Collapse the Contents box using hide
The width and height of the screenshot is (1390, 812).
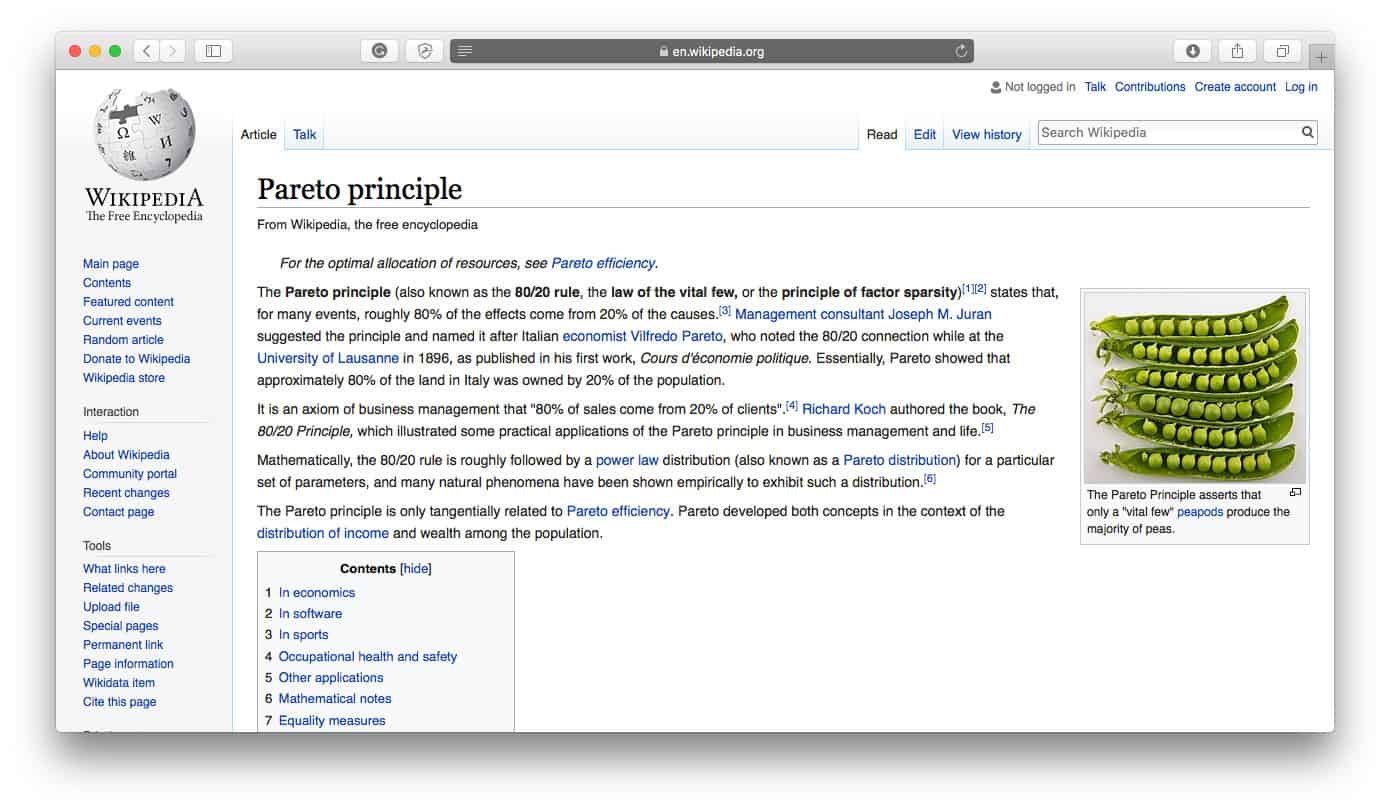pos(416,569)
